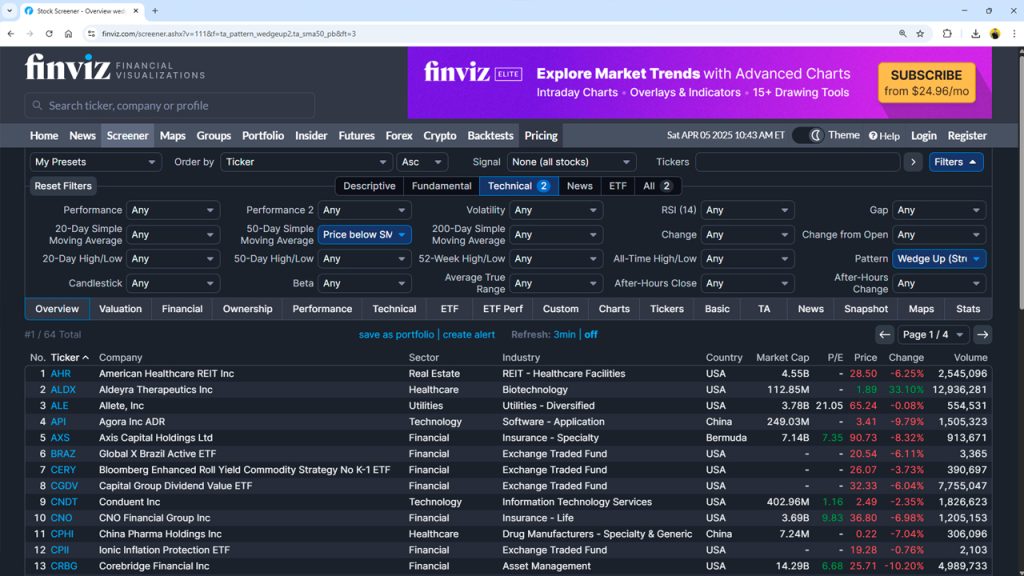Open Asc sort direction dropdown
Viewport: 1024px width, 576px height.
point(421,162)
